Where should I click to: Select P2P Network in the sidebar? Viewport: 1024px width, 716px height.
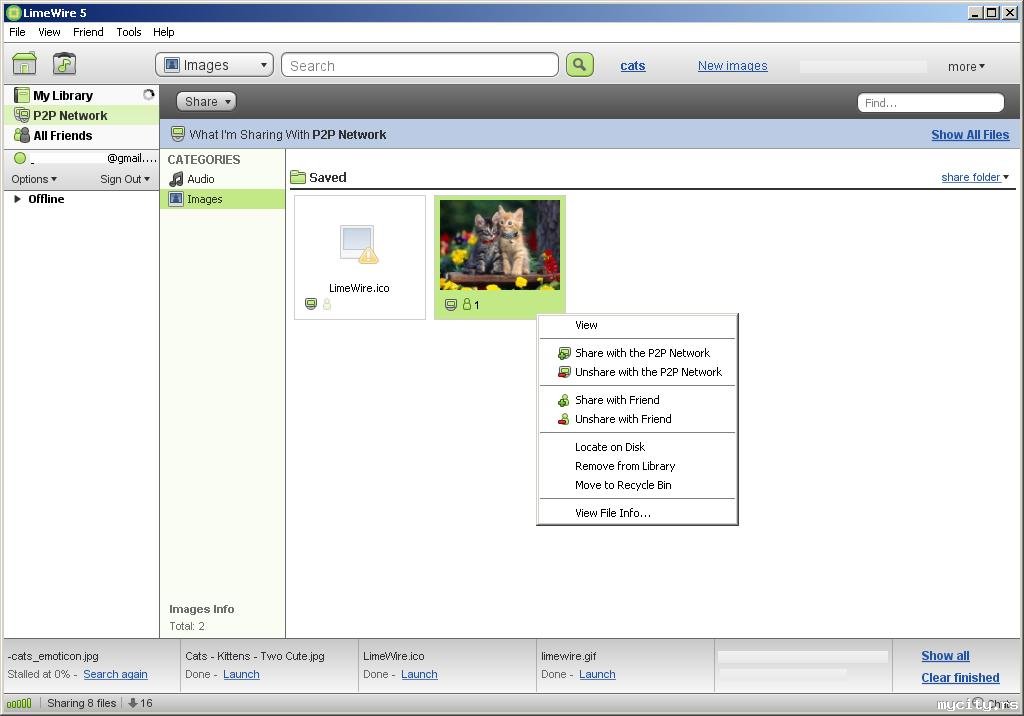[82, 115]
